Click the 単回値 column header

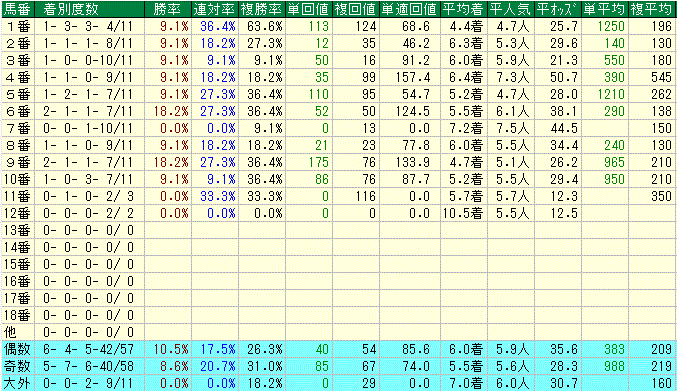(x=309, y=9)
